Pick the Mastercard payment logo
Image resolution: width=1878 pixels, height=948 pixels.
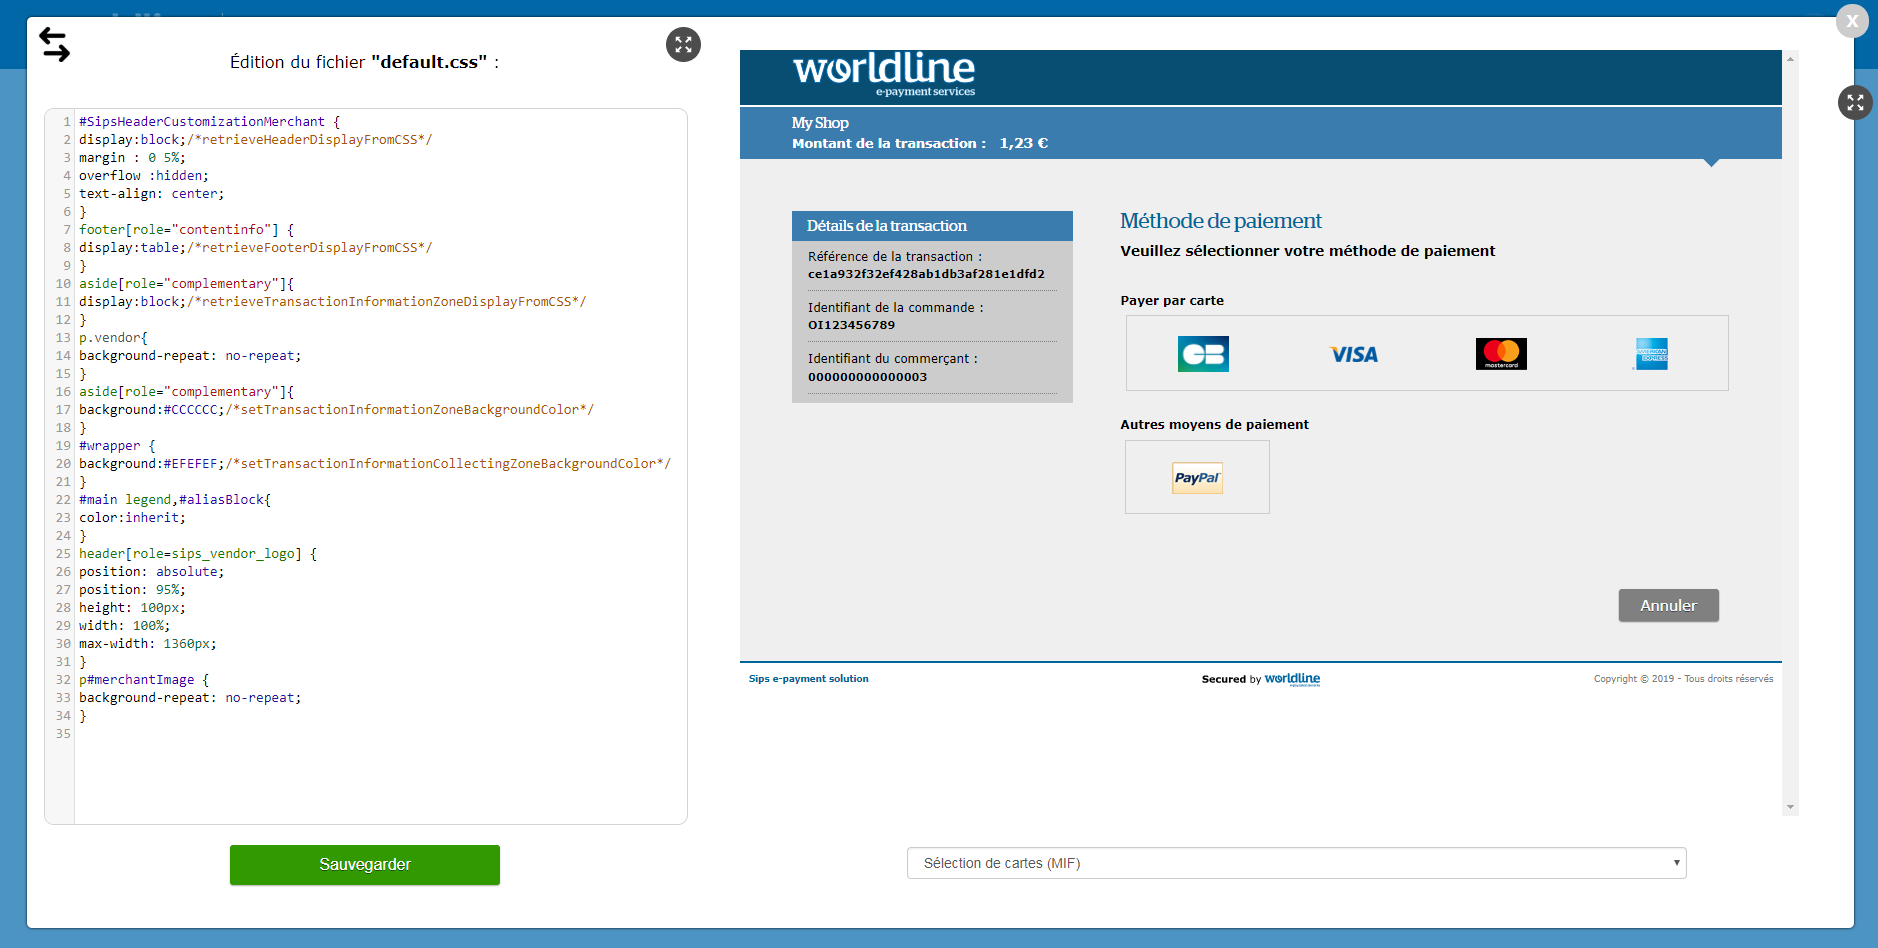tap(1501, 354)
